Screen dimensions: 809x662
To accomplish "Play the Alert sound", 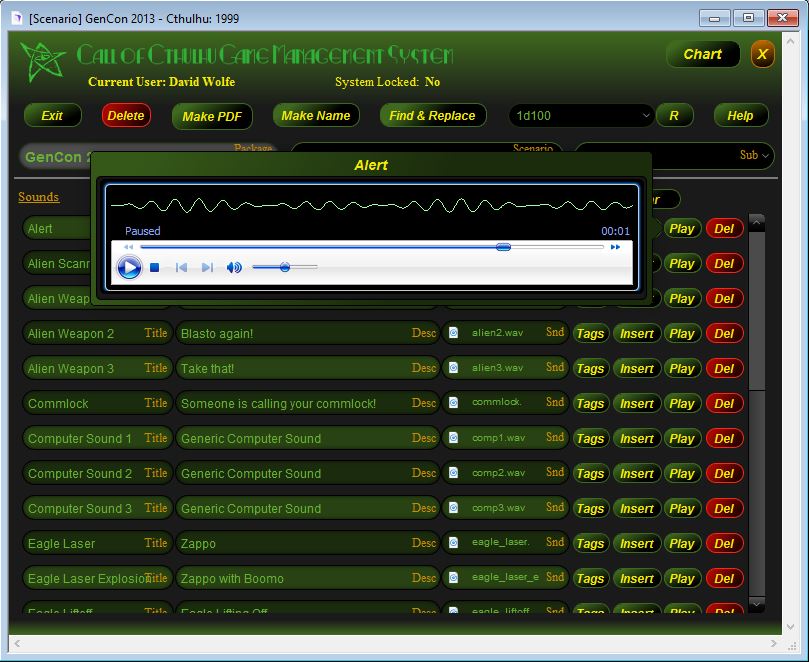I will [x=682, y=229].
